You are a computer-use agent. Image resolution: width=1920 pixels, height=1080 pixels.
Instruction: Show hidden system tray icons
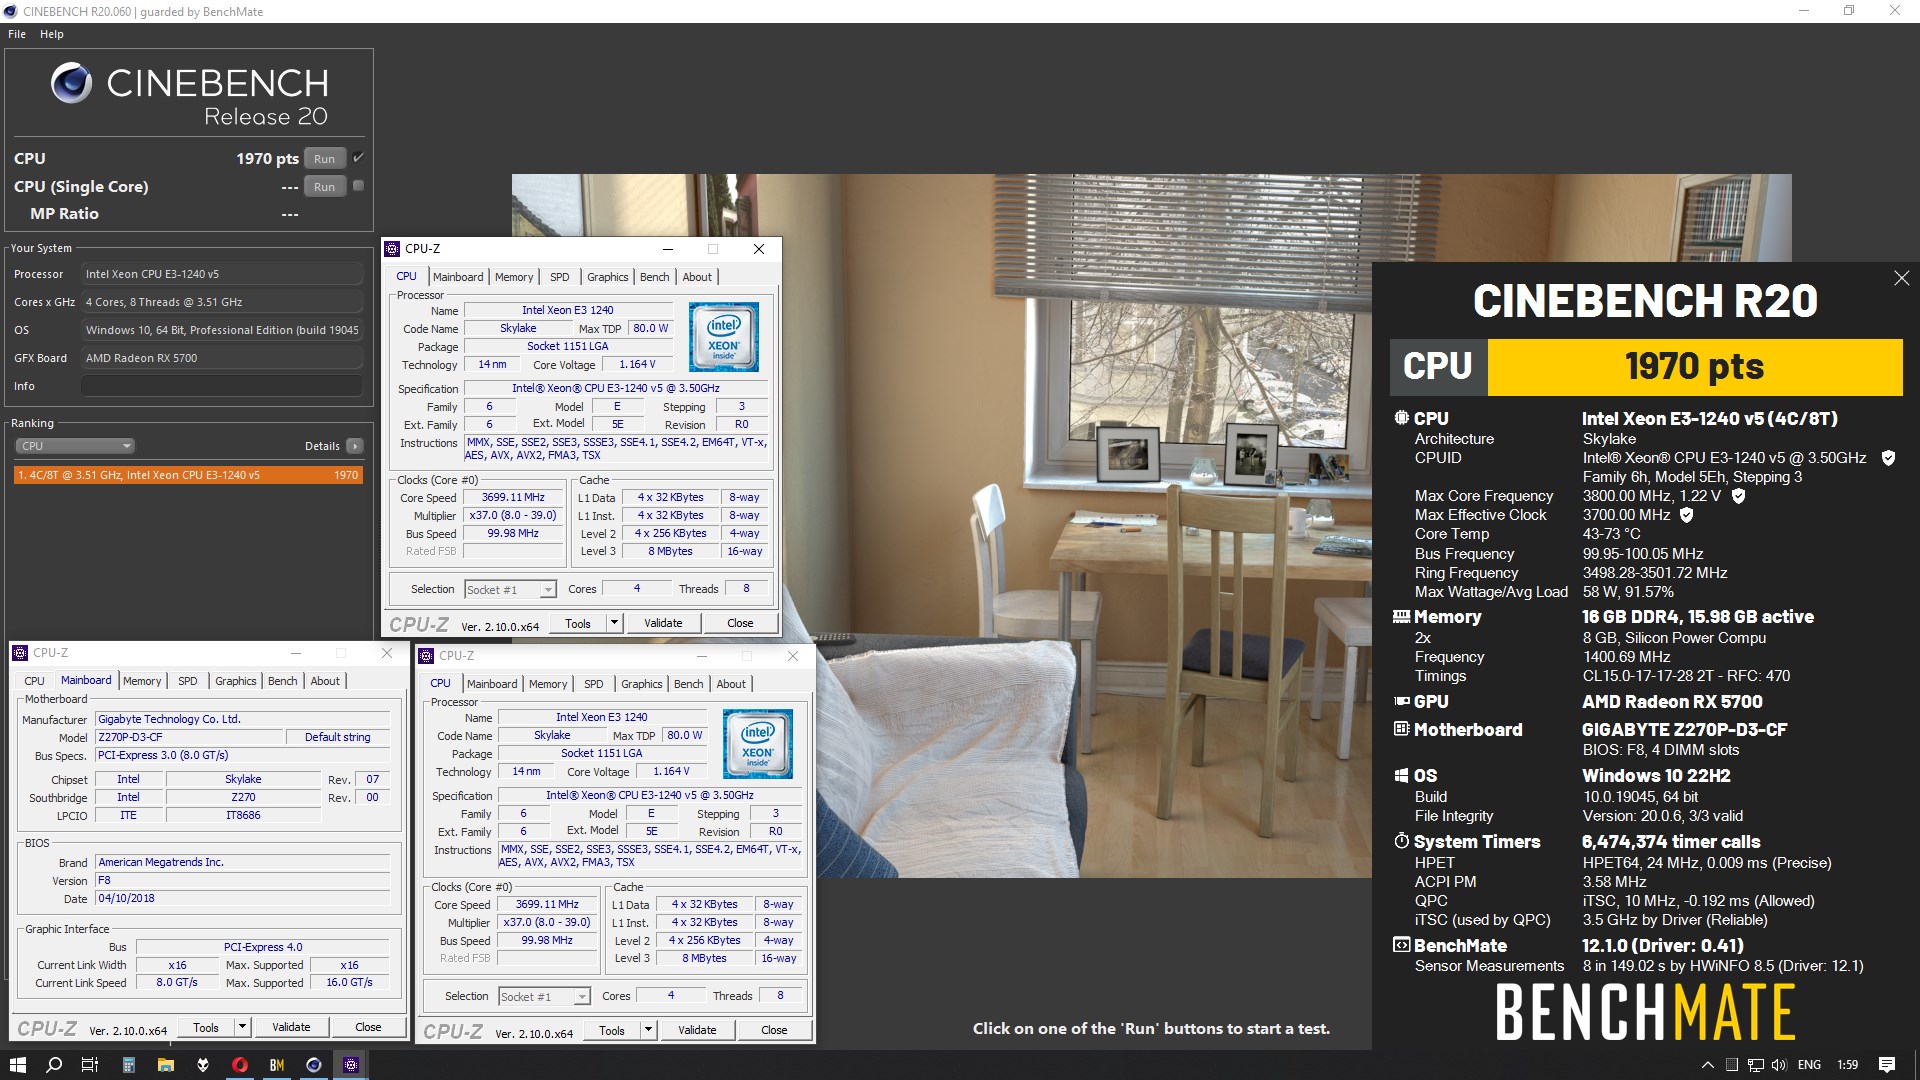[1707, 1065]
